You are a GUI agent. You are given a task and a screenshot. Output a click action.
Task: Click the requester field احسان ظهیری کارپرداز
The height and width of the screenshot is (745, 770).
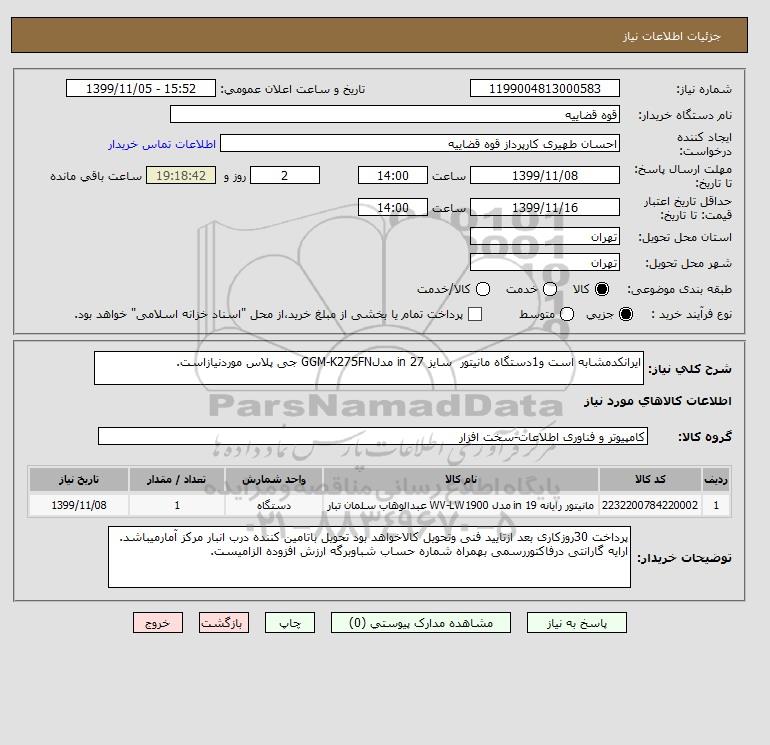420,143
